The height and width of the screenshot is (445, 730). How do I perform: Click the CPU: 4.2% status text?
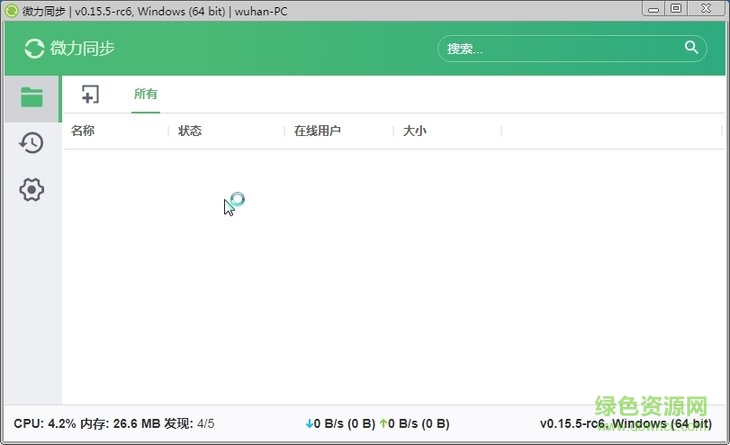45,424
